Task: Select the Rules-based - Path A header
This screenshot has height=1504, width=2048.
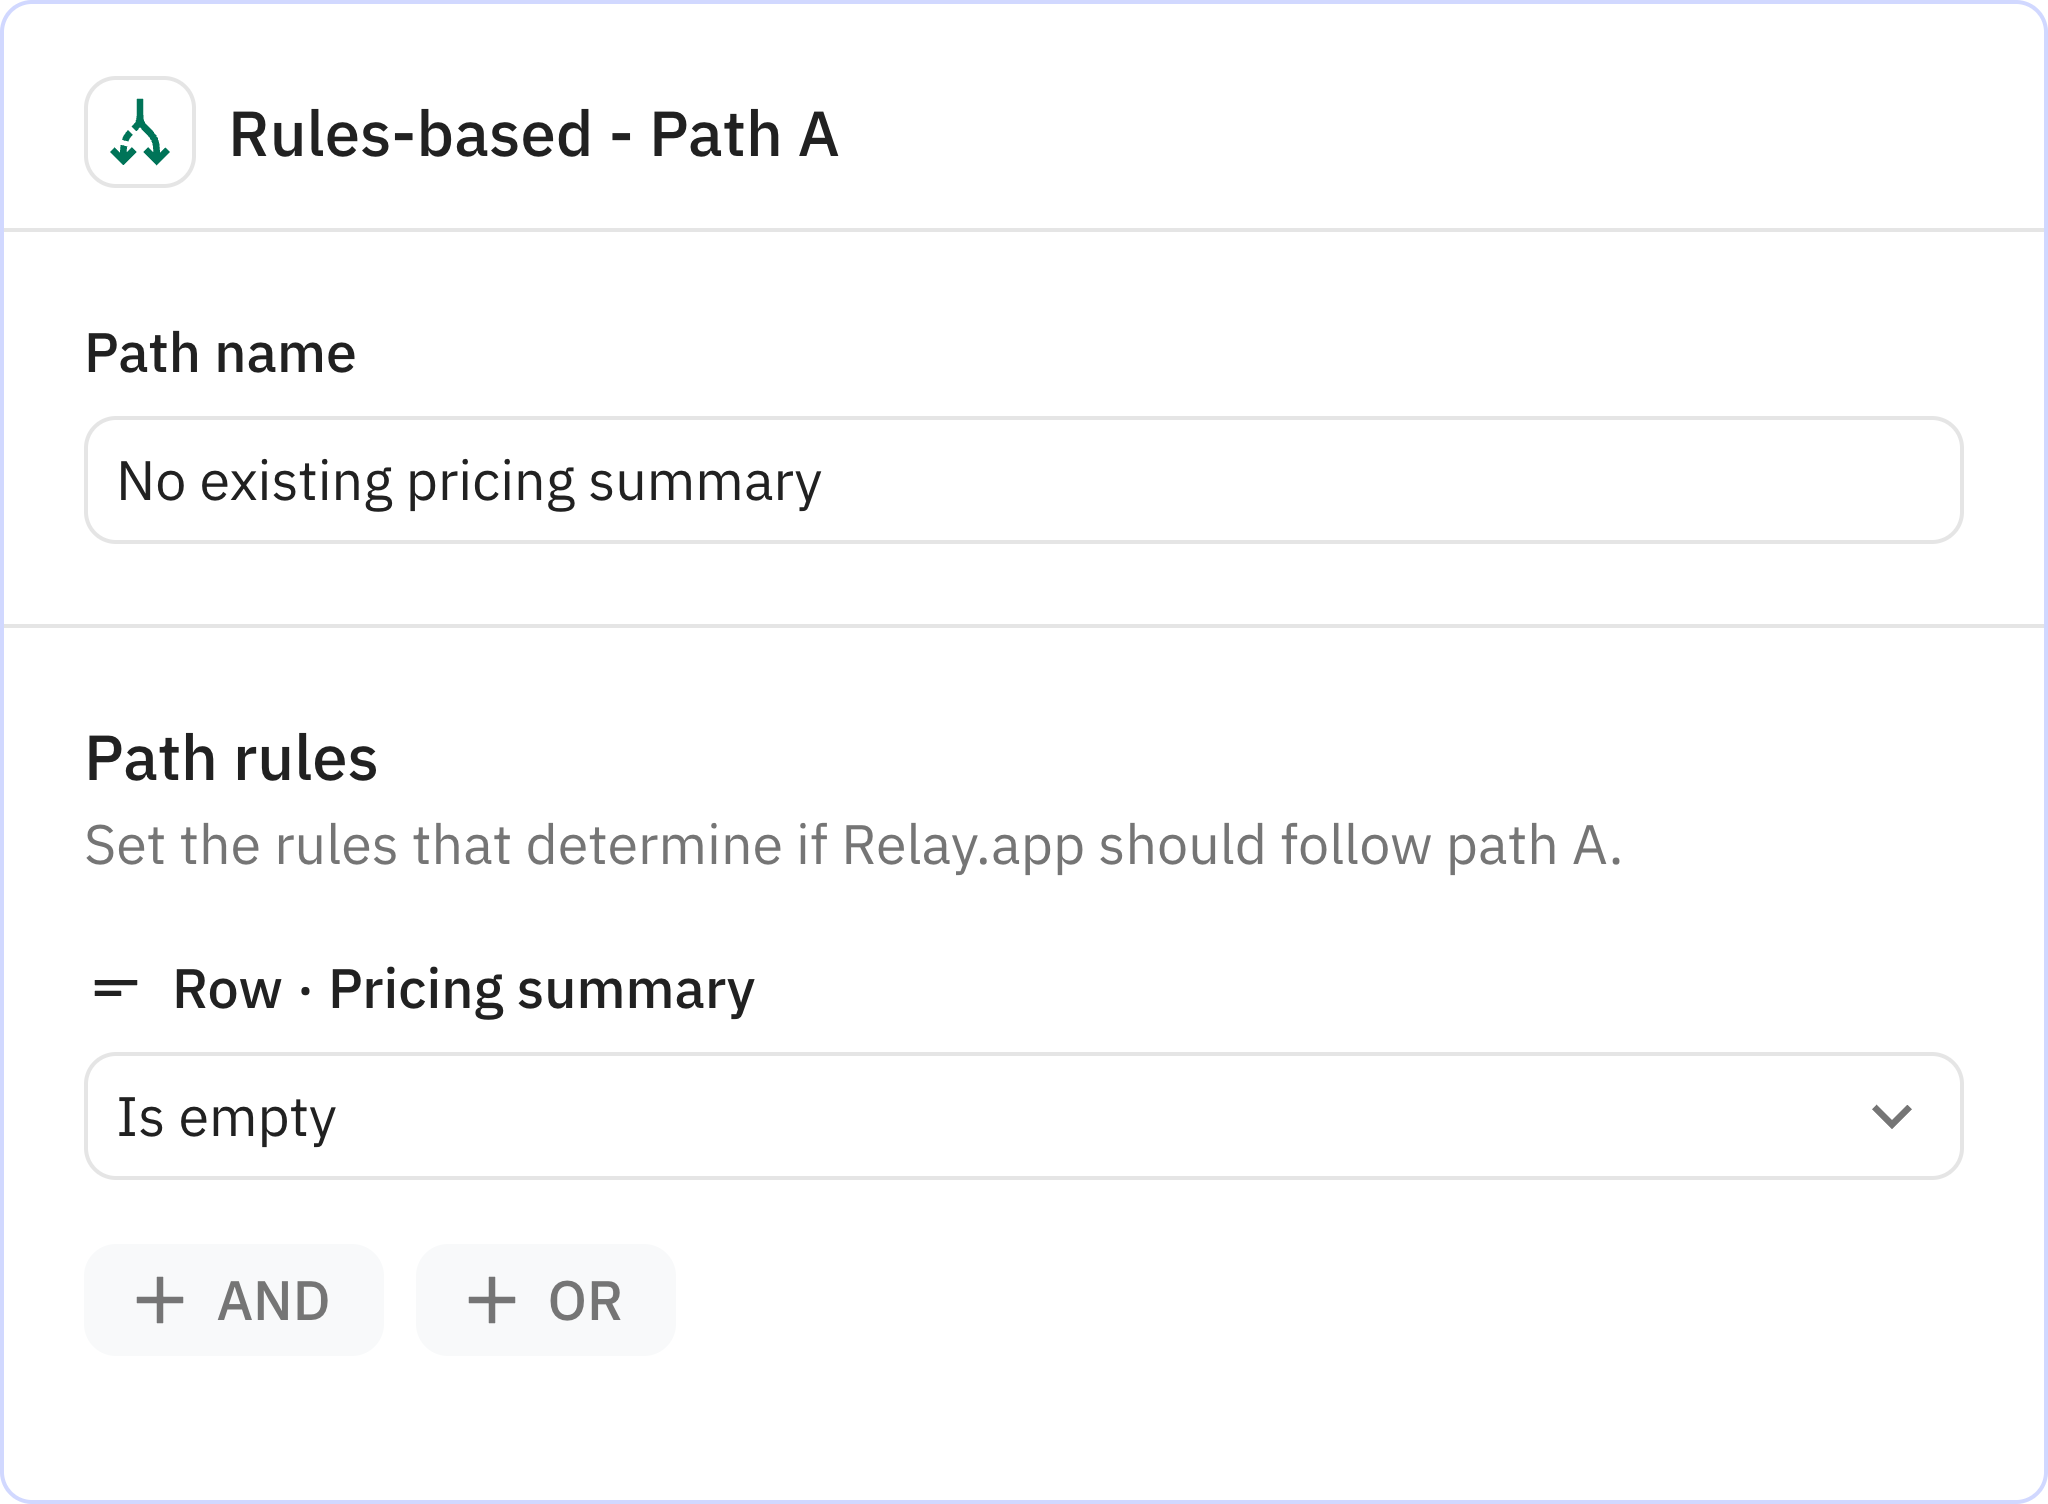Action: (x=534, y=131)
